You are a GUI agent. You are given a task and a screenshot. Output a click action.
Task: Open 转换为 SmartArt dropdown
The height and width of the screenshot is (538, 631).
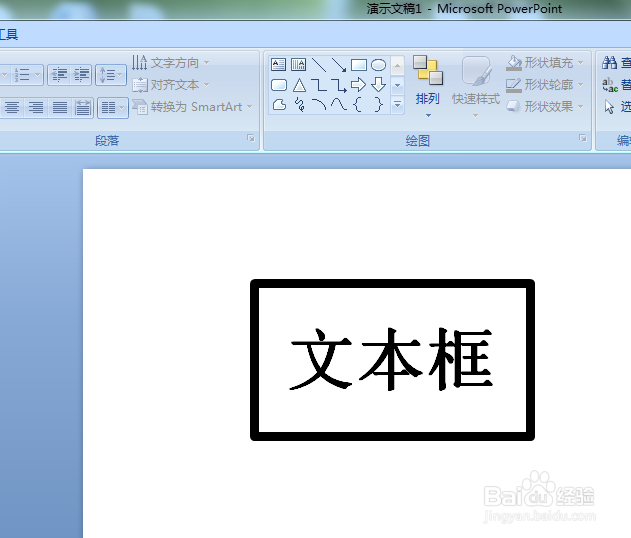coord(192,107)
